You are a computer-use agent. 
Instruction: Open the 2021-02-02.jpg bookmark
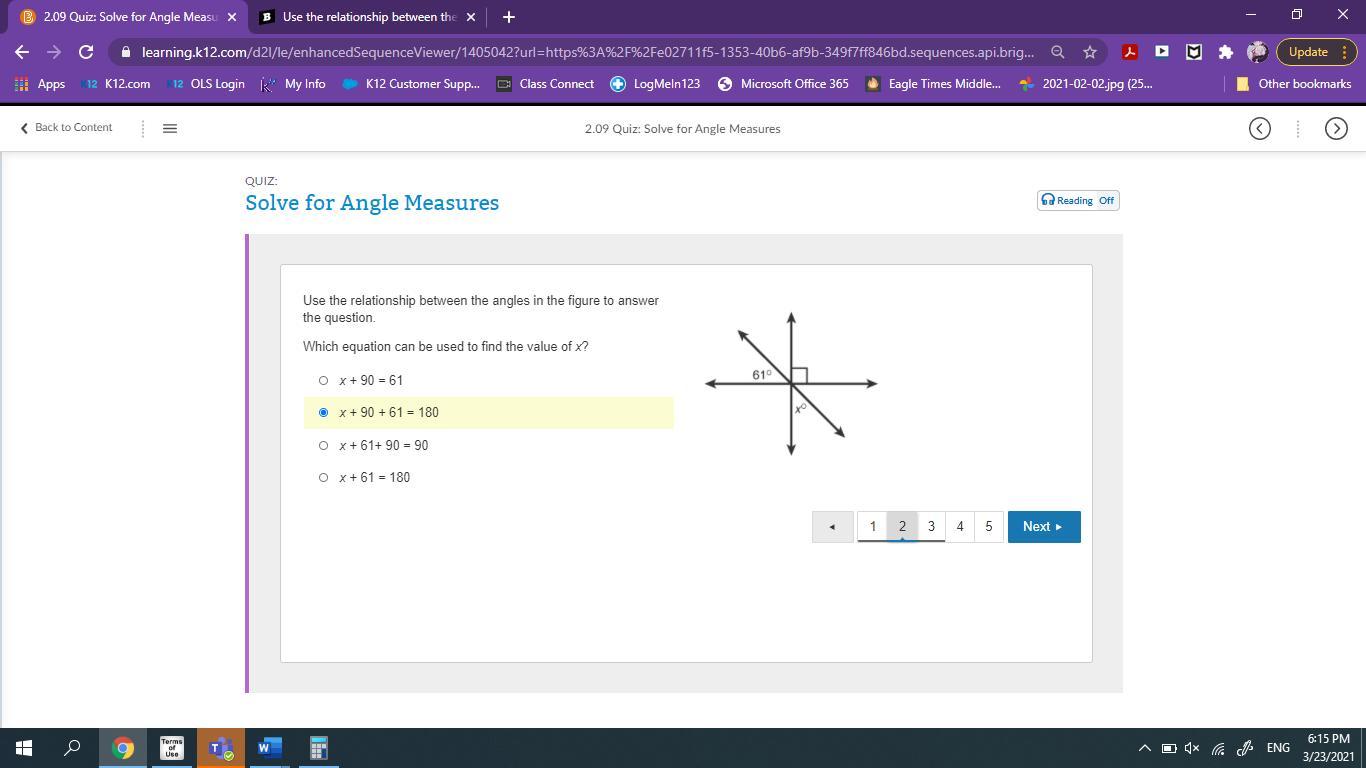(x=1085, y=84)
